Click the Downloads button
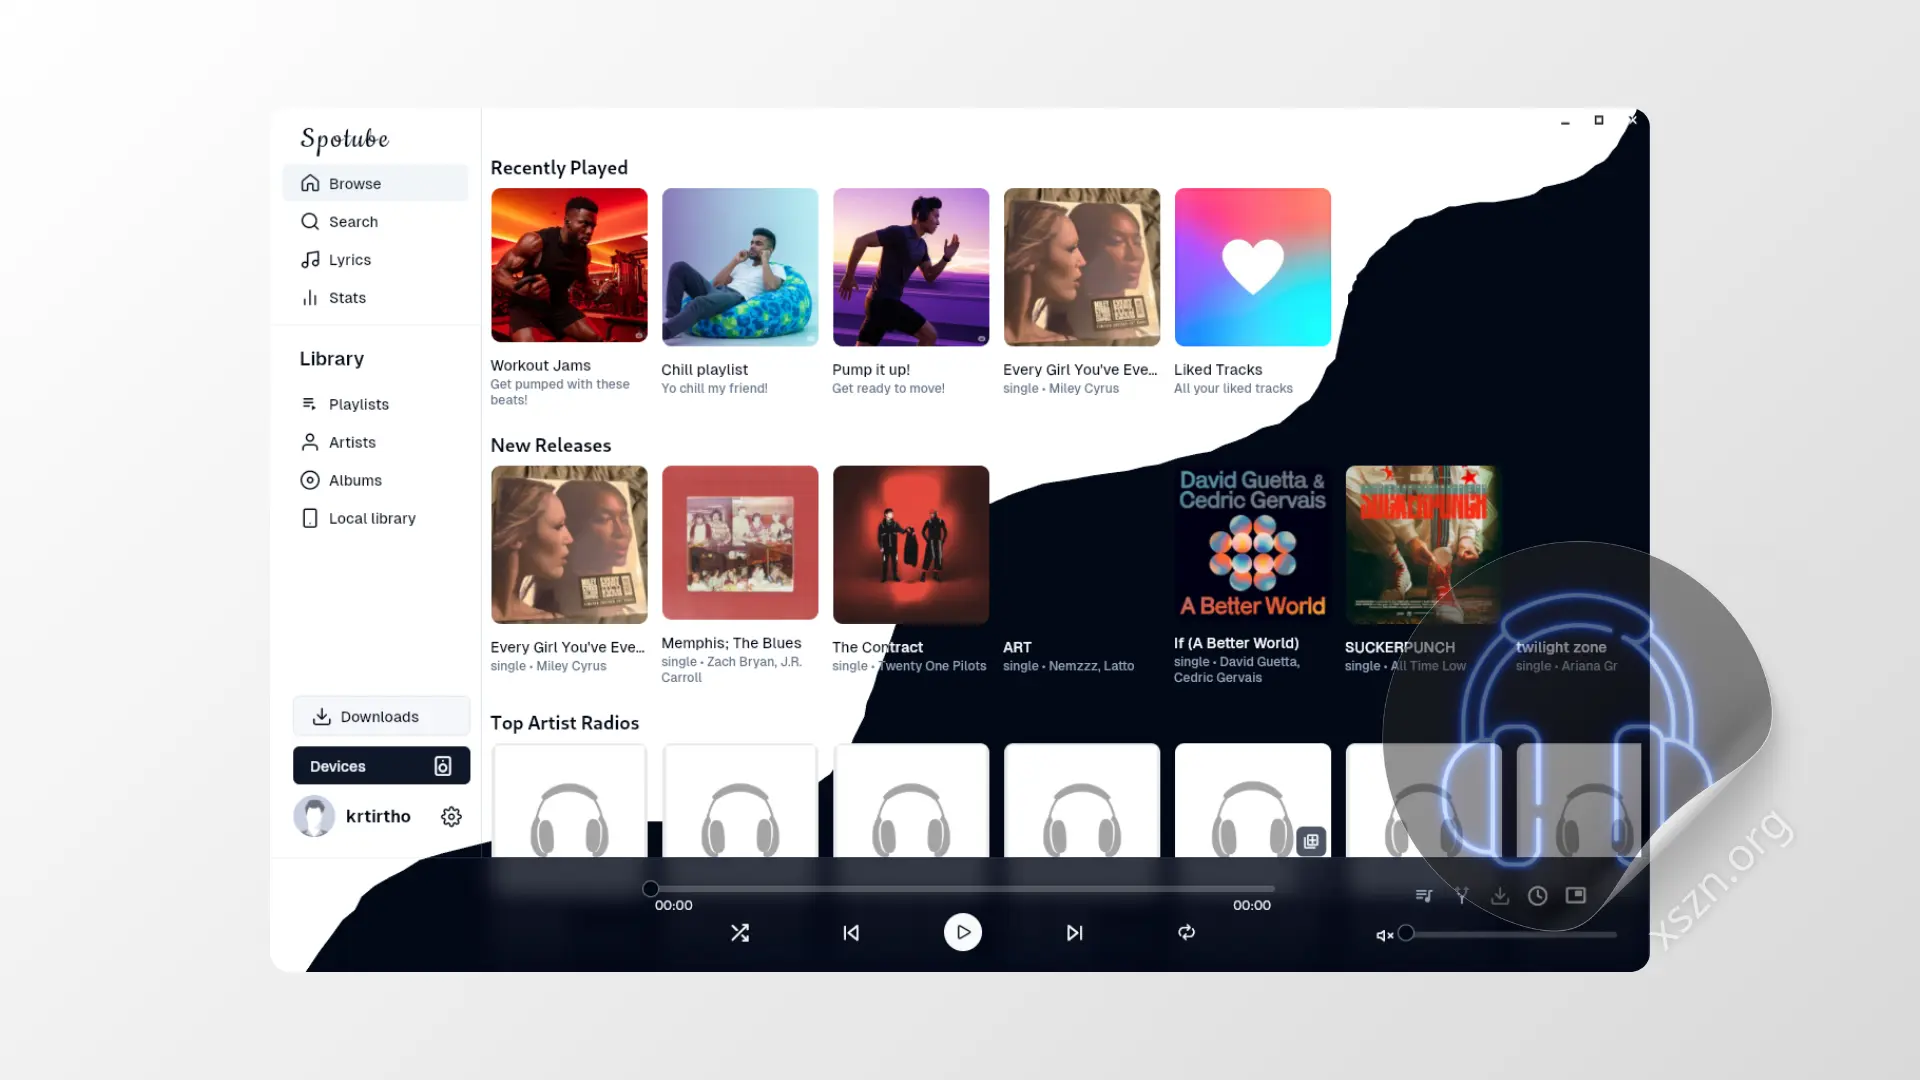Image resolution: width=1920 pixels, height=1080 pixels. tap(380, 717)
